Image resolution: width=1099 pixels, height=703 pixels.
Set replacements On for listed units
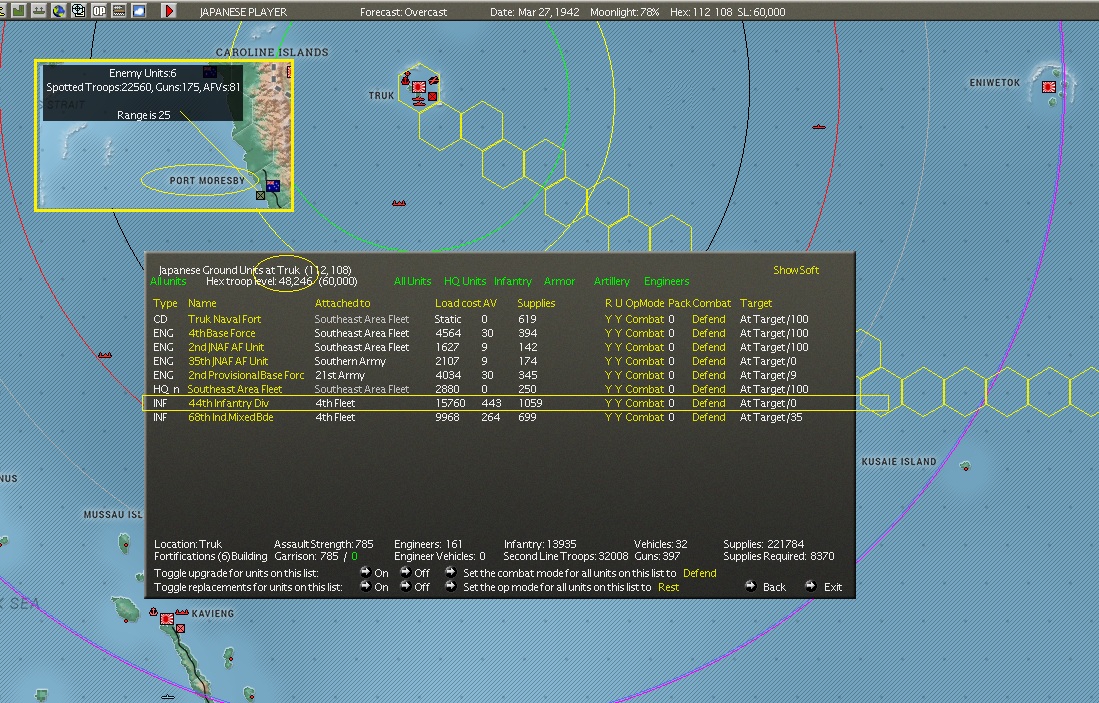pos(374,587)
